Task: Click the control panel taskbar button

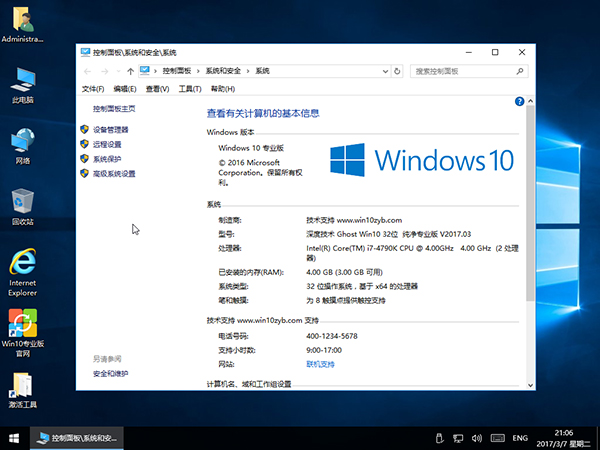Action: (x=77, y=438)
